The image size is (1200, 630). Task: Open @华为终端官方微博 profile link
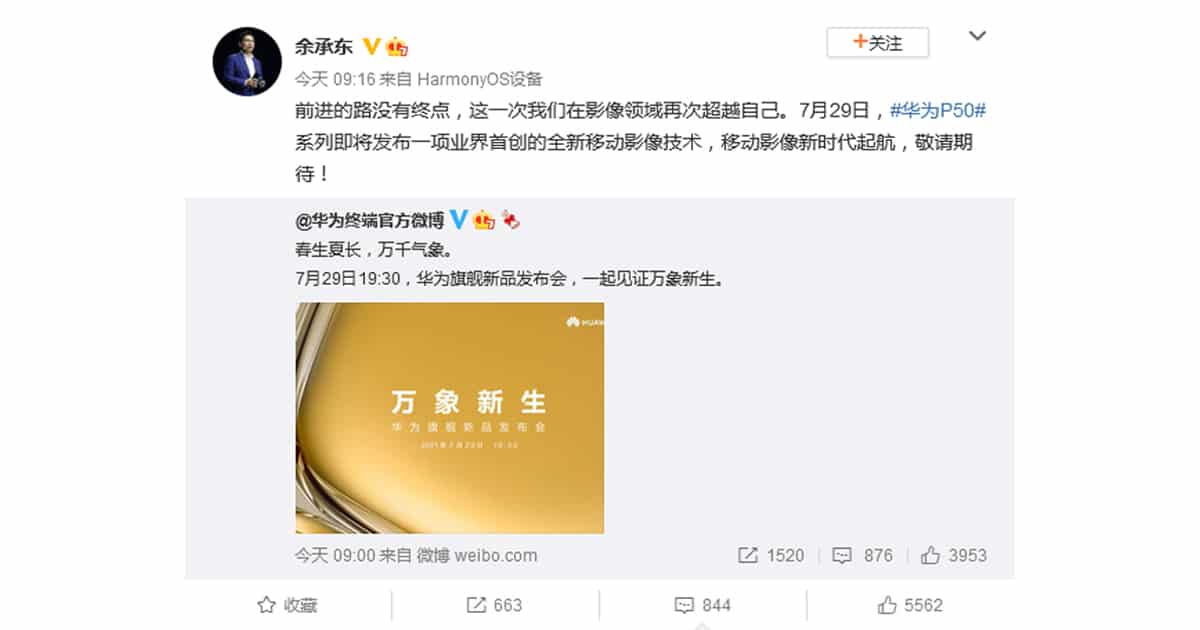(370, 220)
